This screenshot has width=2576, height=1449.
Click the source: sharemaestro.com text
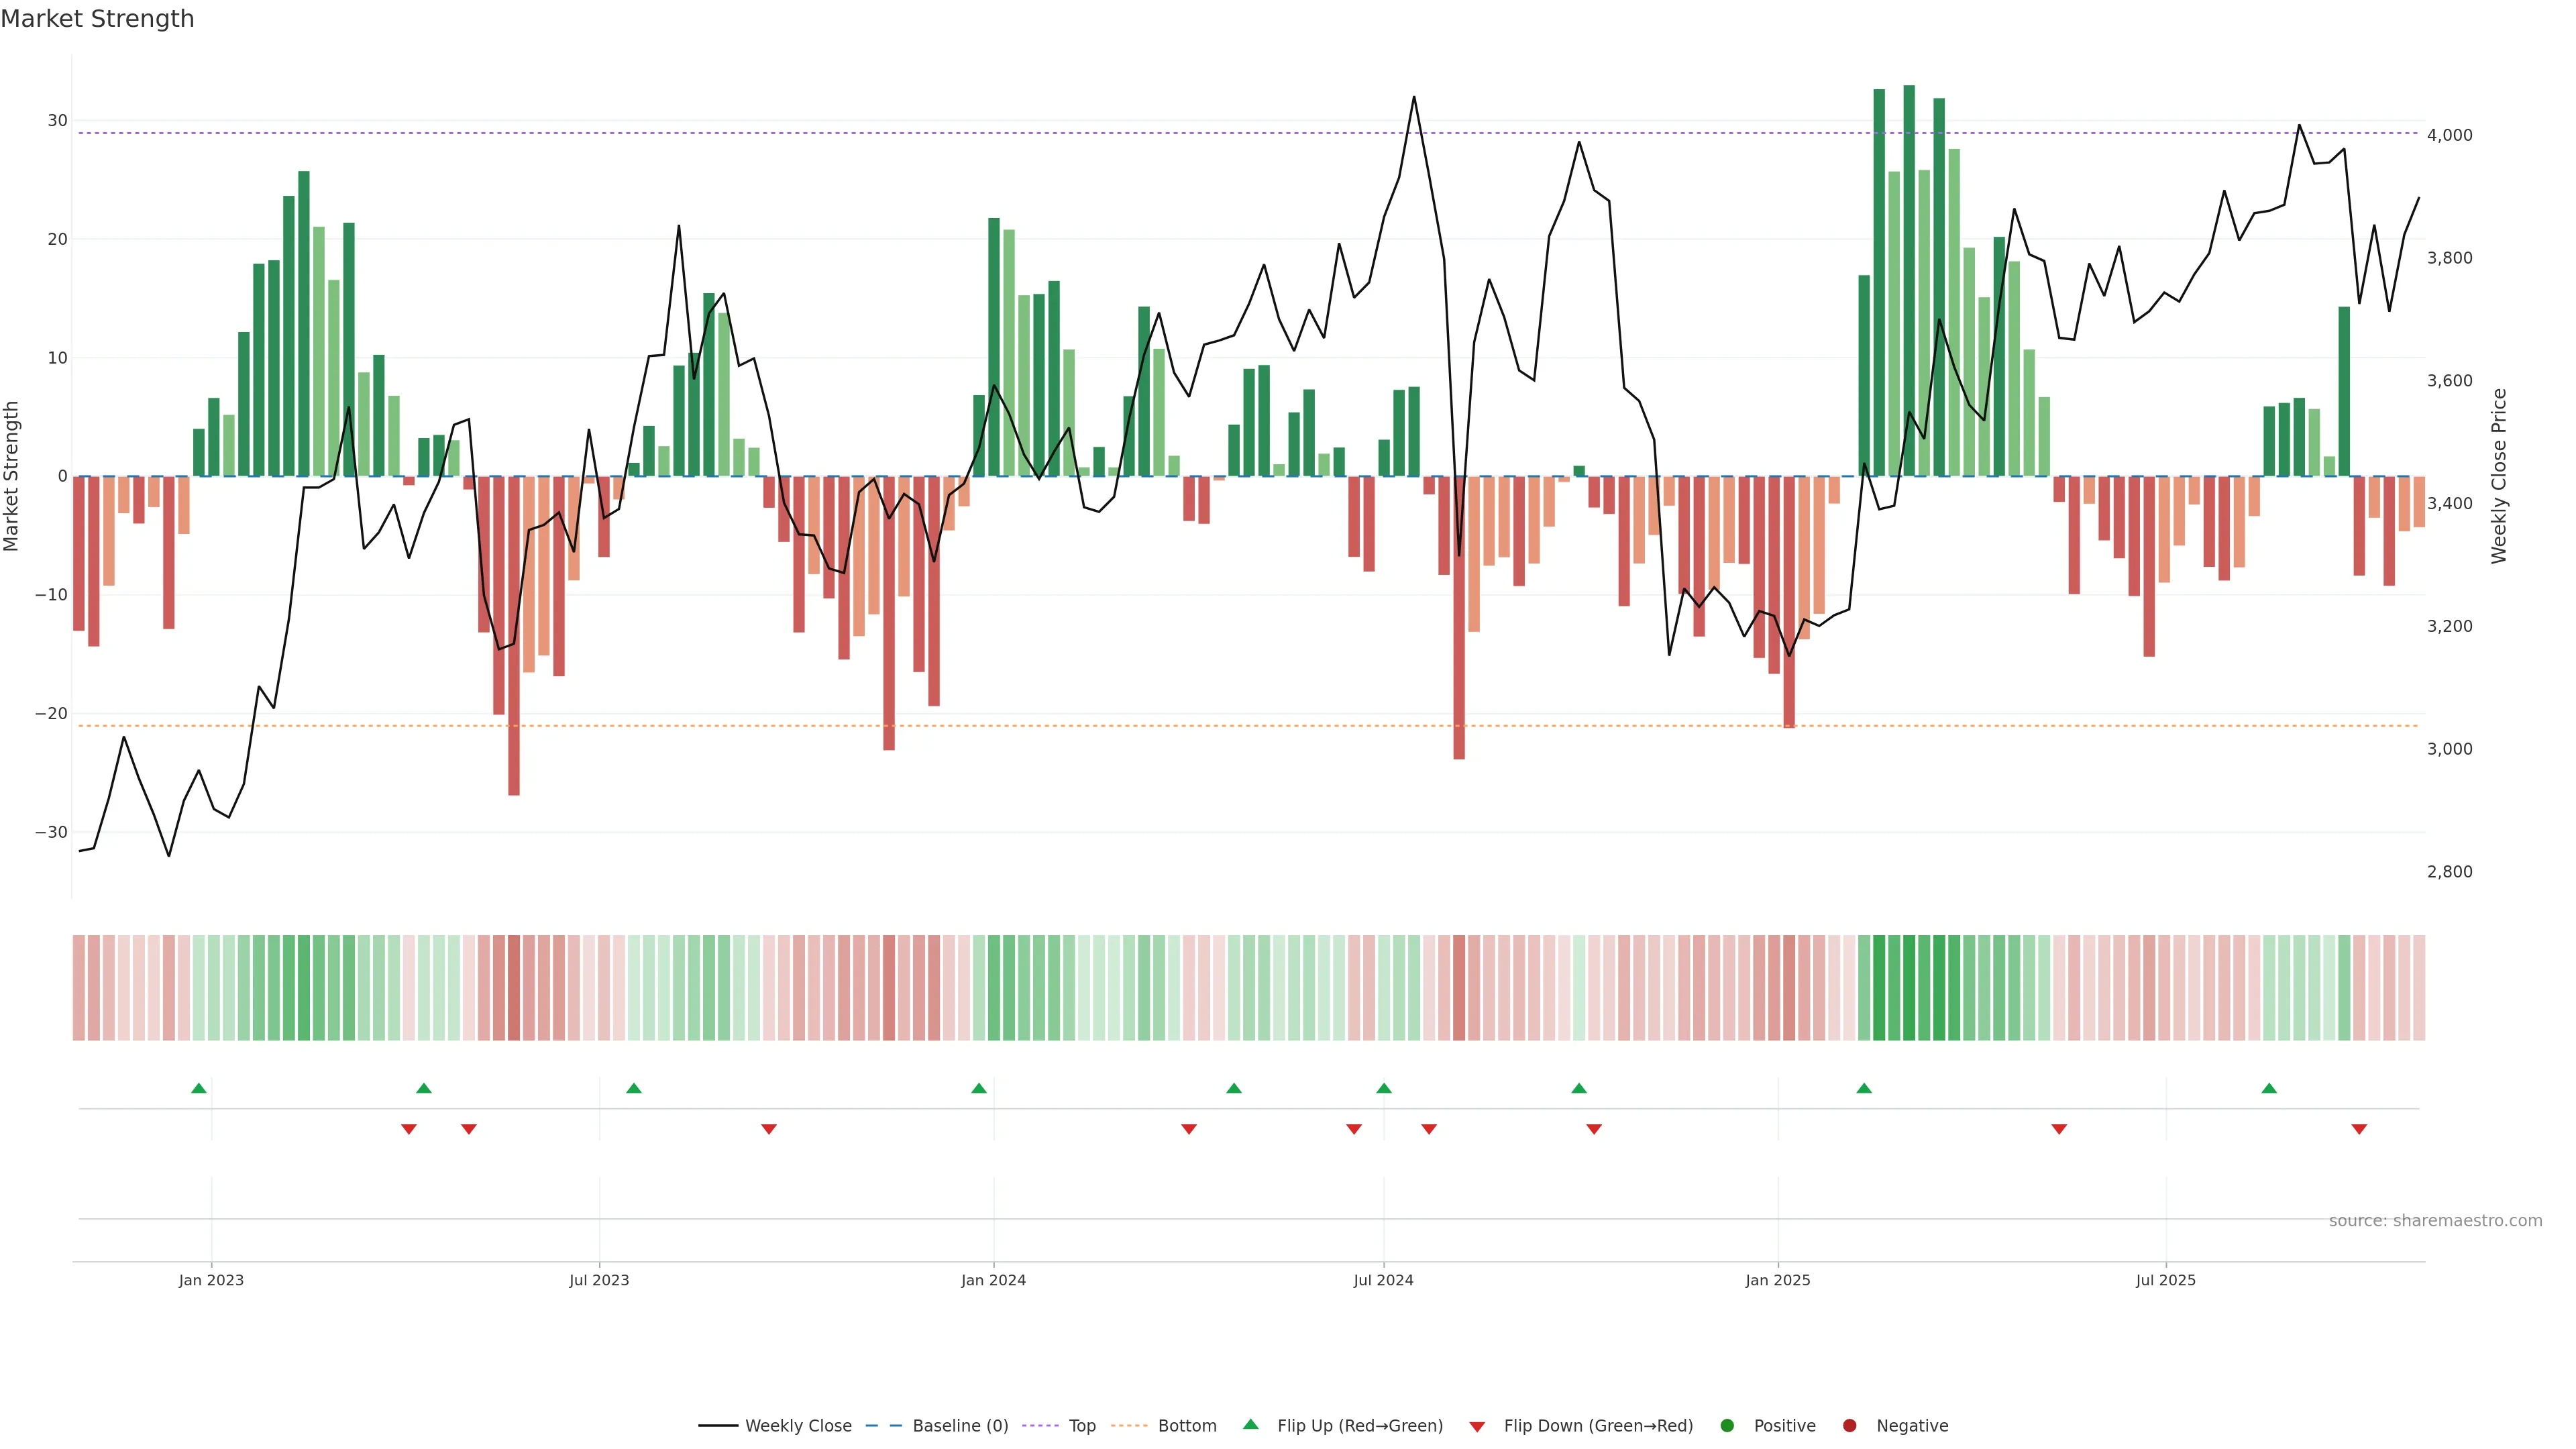2435,1220
